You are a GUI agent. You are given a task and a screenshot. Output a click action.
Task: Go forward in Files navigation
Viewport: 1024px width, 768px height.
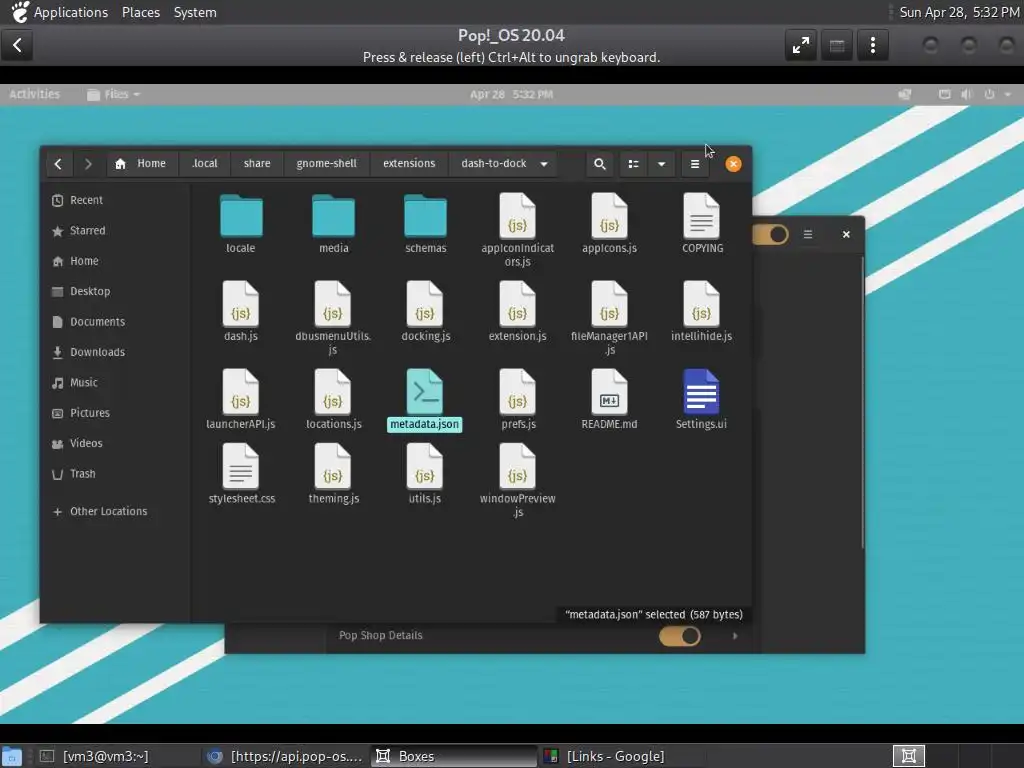click(88, 164)
